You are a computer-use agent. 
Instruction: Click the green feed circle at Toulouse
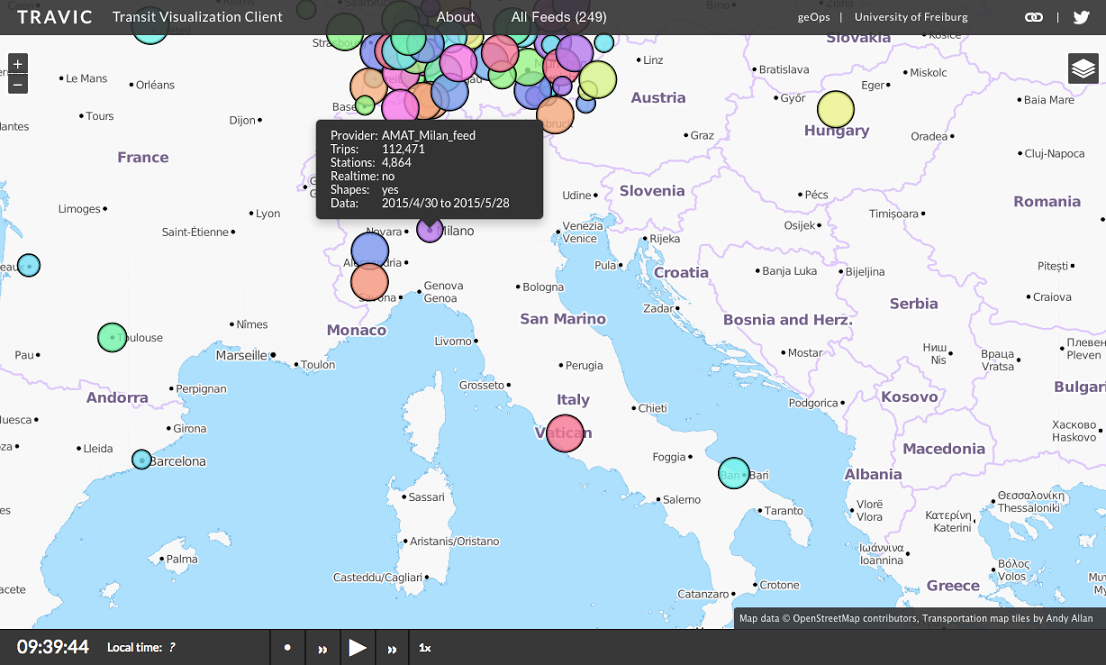pyautogui.click(x=112, y=337)
